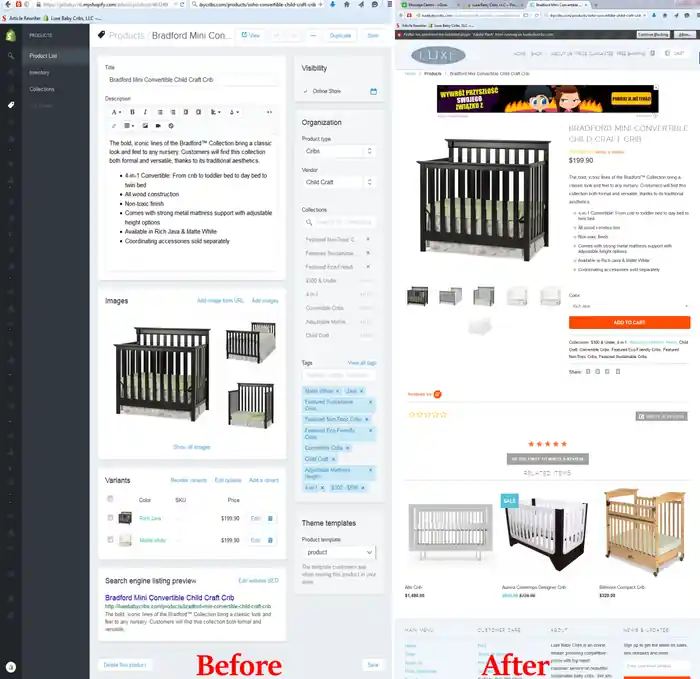Click View all tags link
Image resolution: width=700 pixels, height=679 pixels.
click(362, 363)
